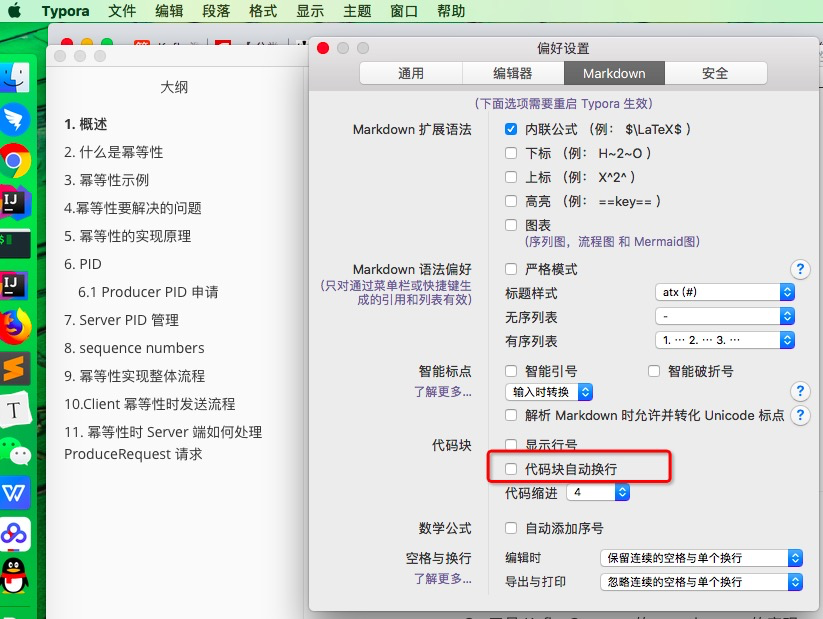The width and height of the screenshot is (823, 619).
Task: Switch to 通用 preferences tab
Action: [411, 73]
